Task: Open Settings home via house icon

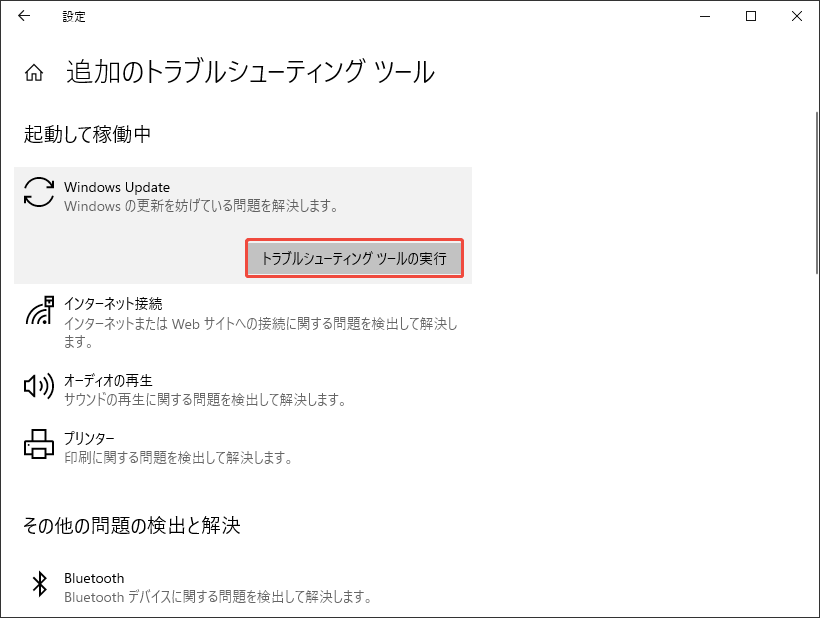Action: pos(34,73)
